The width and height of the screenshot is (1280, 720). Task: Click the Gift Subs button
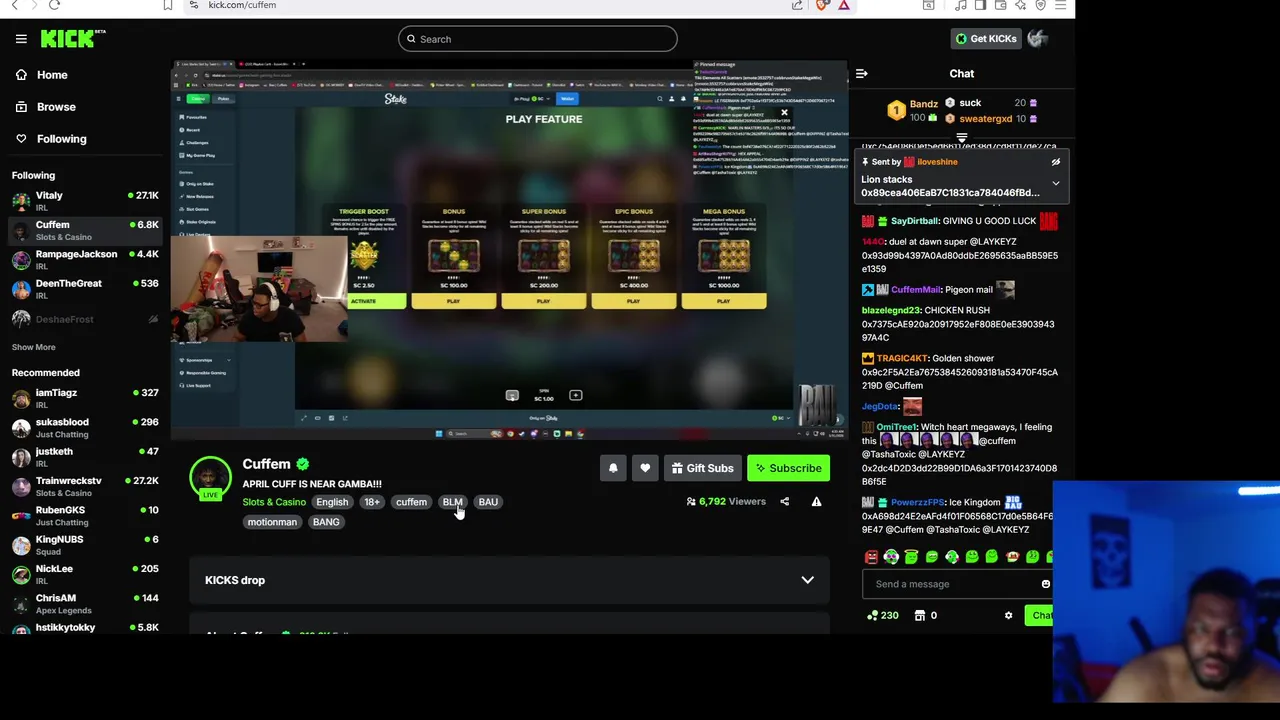tap(703, 468)
